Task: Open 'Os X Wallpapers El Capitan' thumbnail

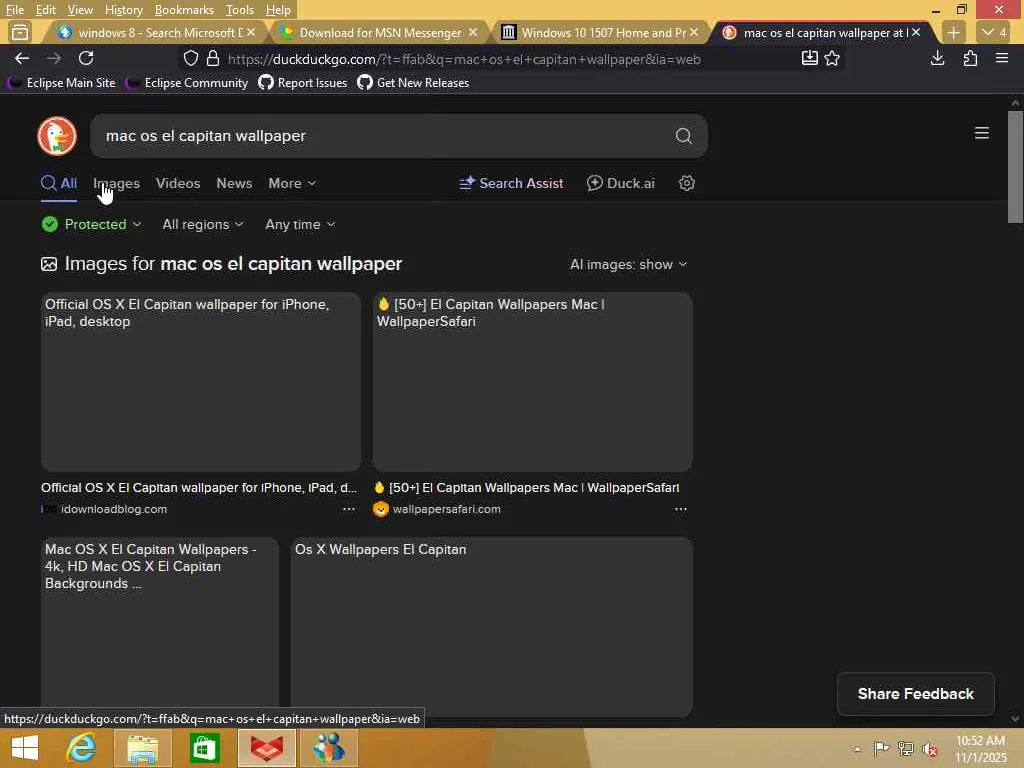Action: pos(492,627)
